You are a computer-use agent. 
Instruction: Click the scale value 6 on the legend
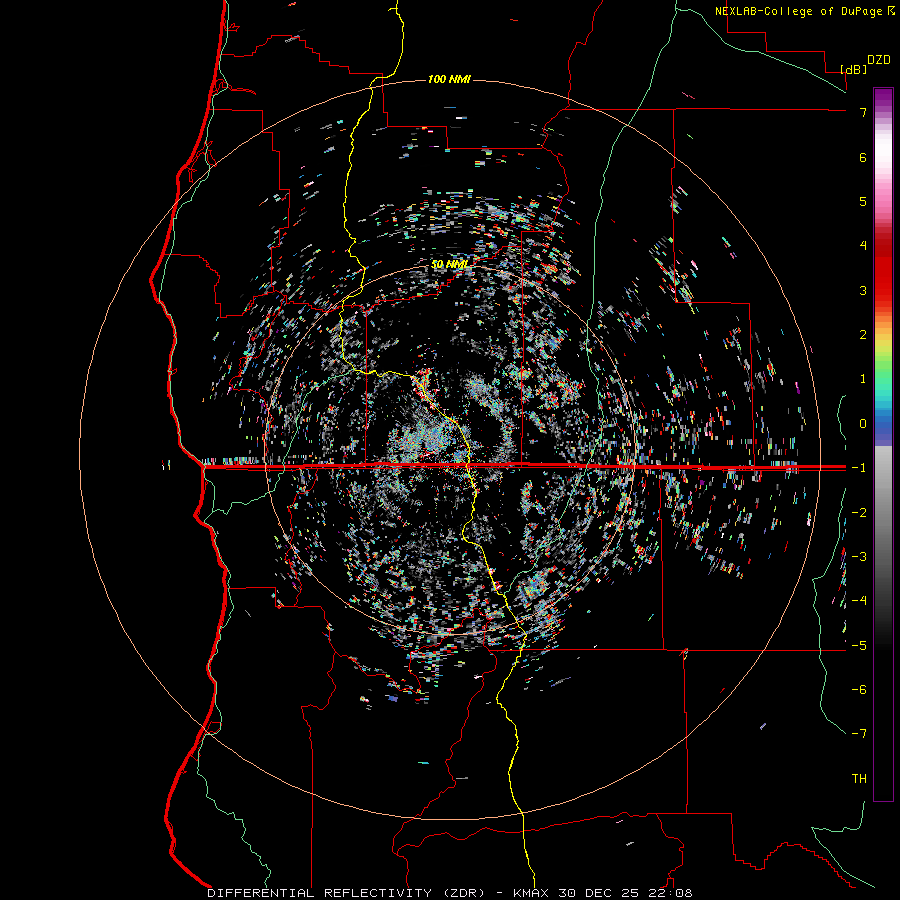[863, 157]
